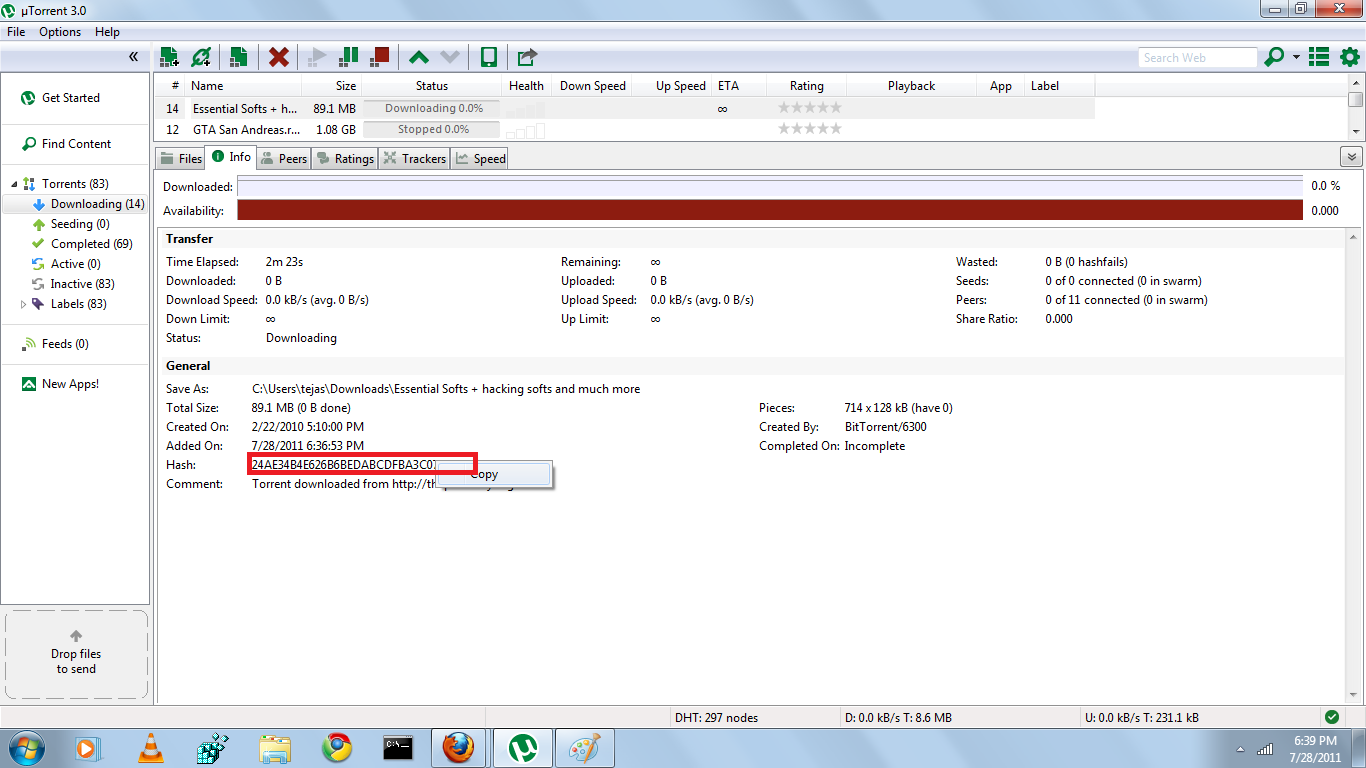Sort by the Size column header
Viewport: 1366px width, 768px height.
331,86
